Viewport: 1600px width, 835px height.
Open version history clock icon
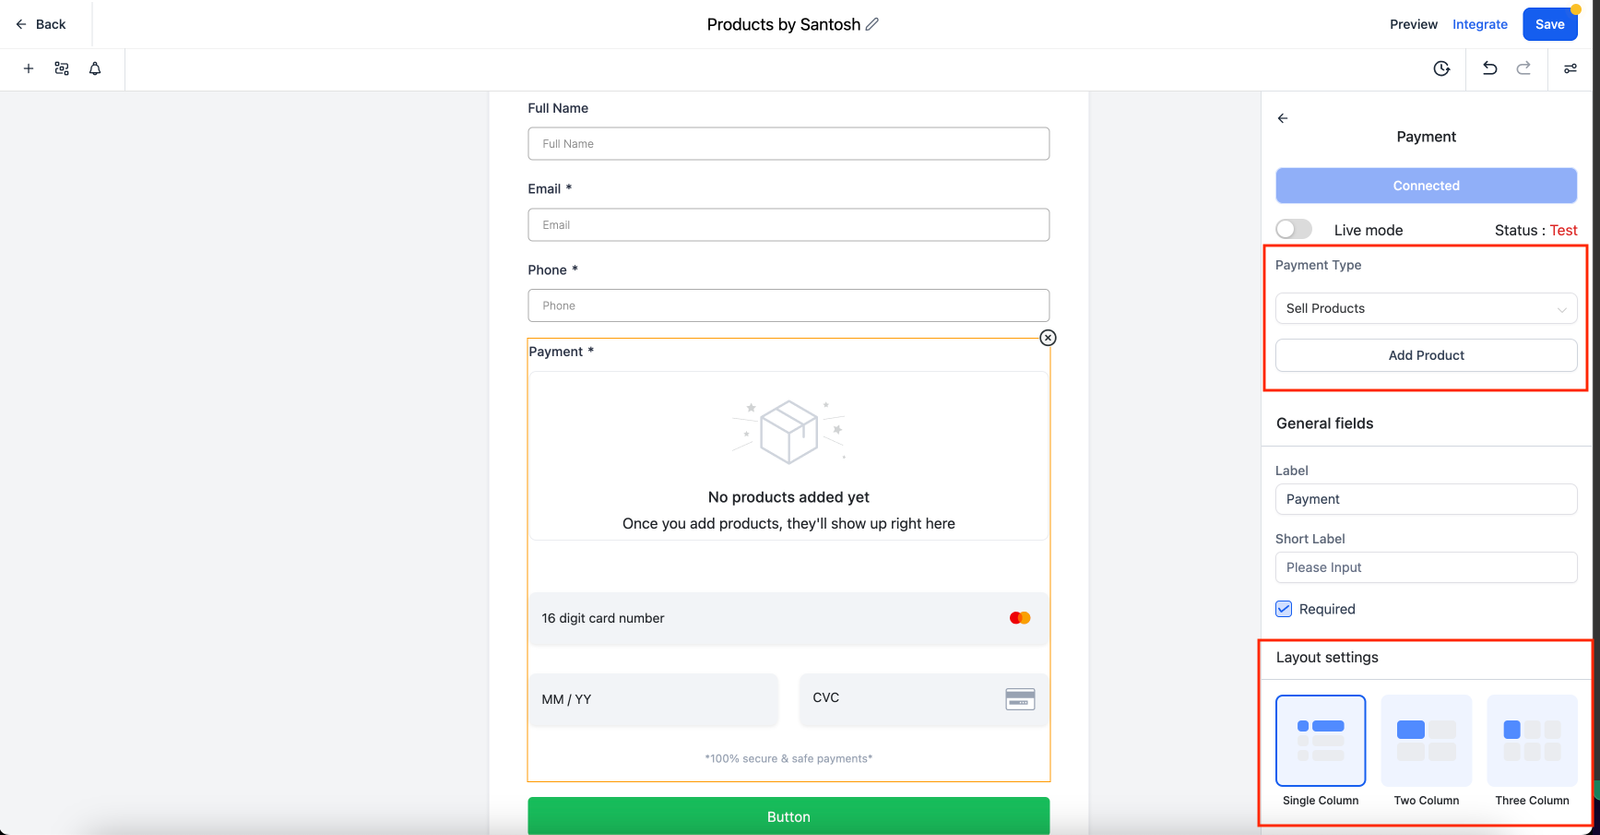1441,69
